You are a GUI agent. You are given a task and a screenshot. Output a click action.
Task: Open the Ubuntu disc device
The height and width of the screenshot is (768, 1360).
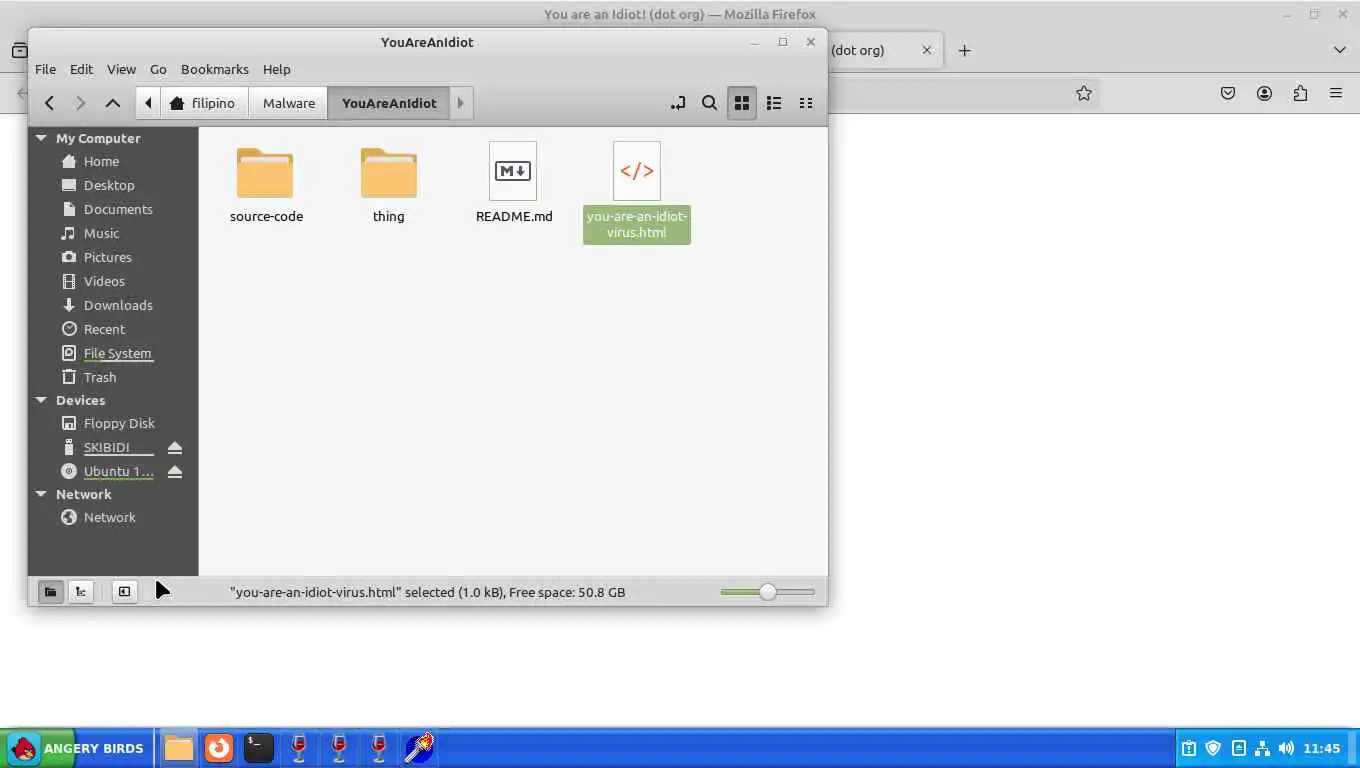pyautogui.click(x=118, y=471)
